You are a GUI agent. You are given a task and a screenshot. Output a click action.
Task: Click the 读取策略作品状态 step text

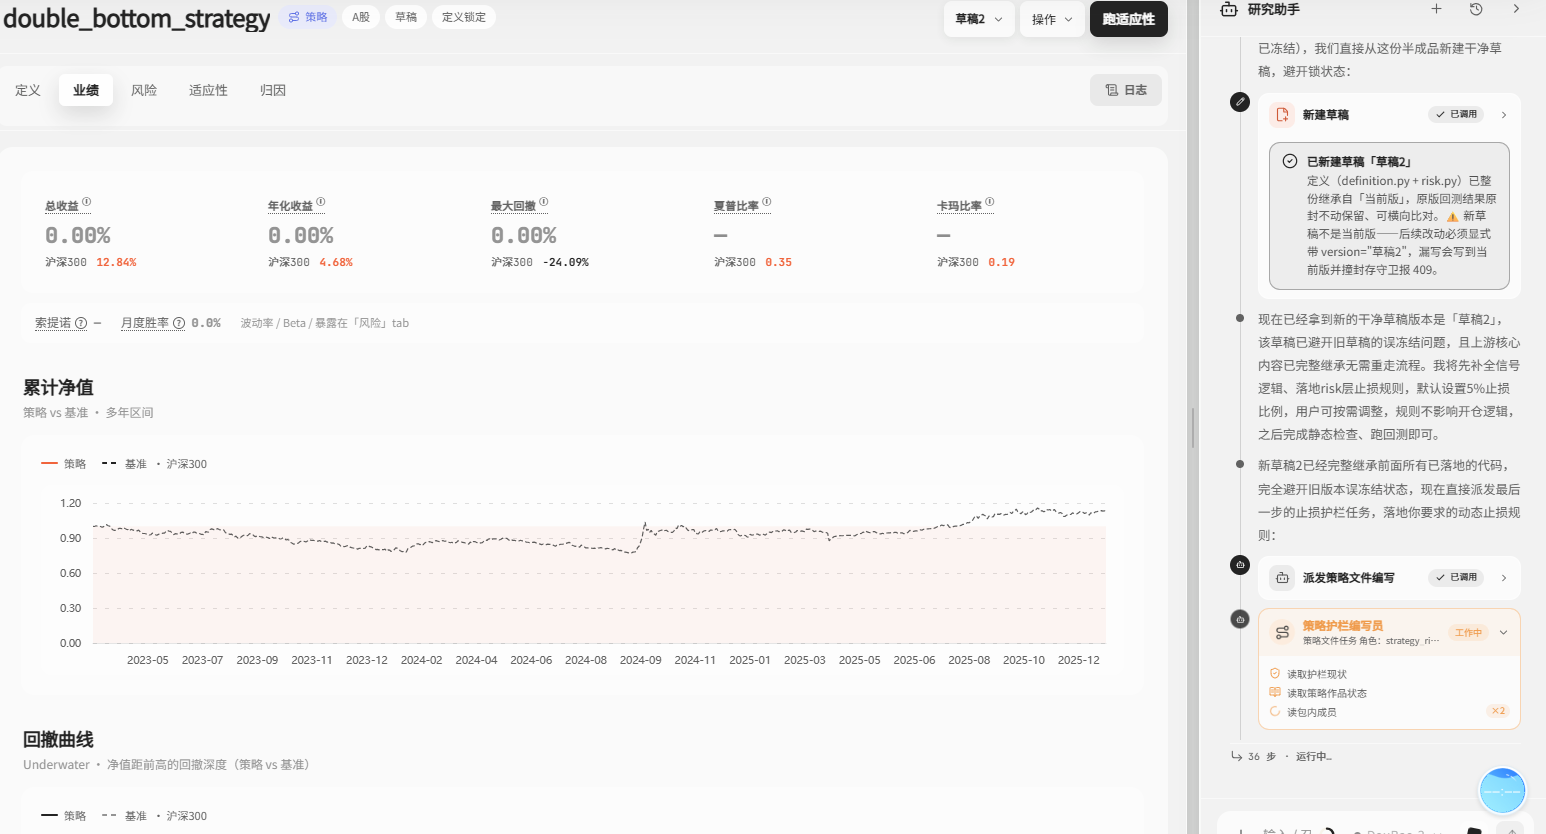point(1327,693)
